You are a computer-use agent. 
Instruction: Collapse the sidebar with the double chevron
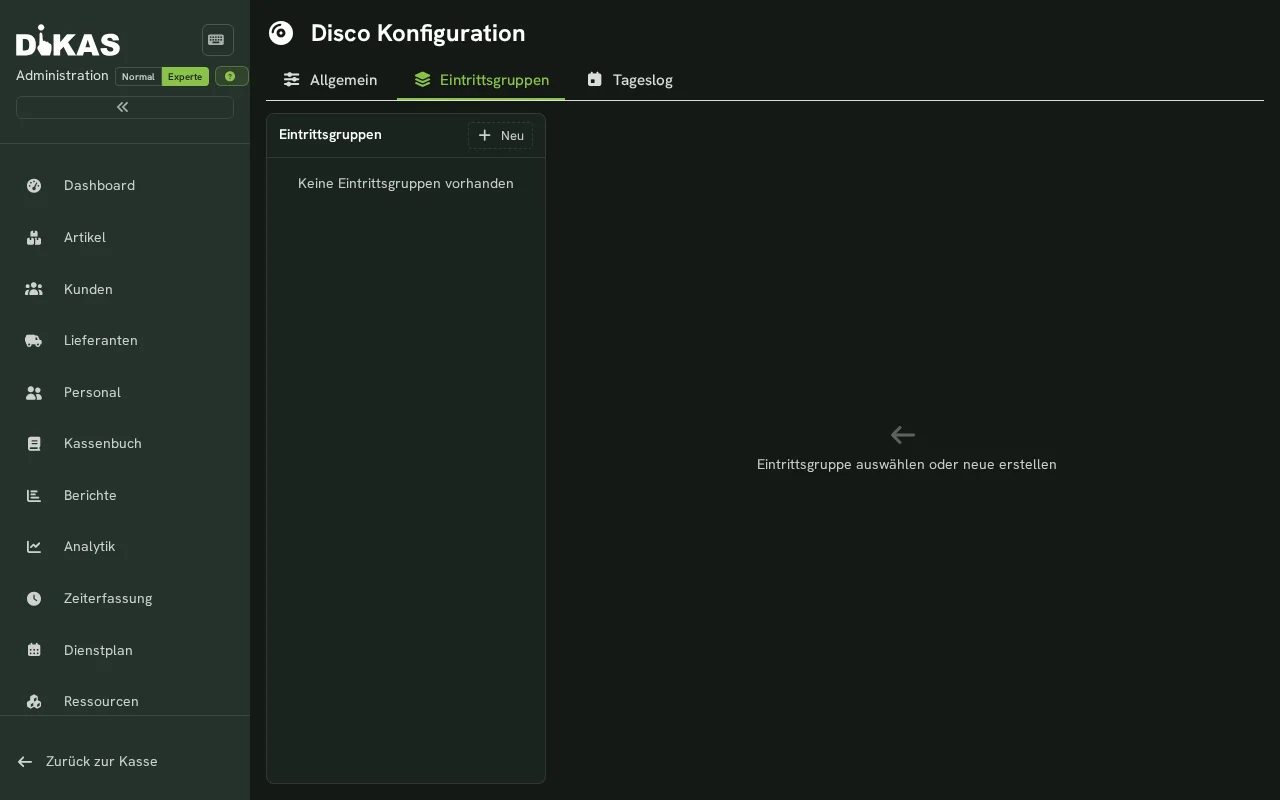125,107
